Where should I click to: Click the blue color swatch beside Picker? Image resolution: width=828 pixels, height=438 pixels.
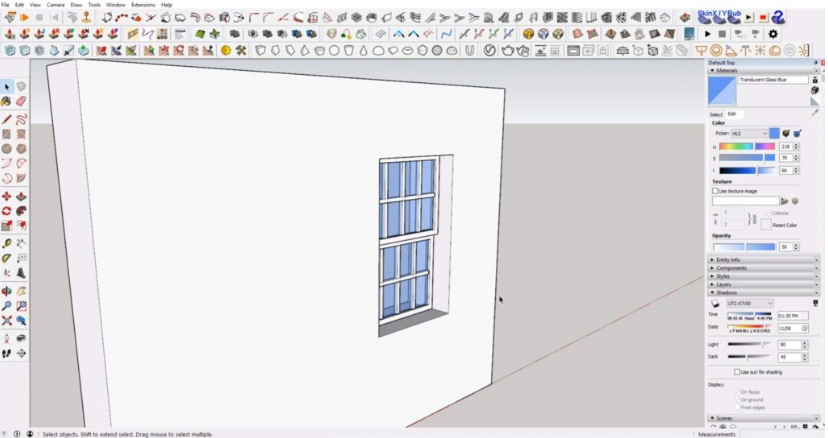[x=774, y=134]
